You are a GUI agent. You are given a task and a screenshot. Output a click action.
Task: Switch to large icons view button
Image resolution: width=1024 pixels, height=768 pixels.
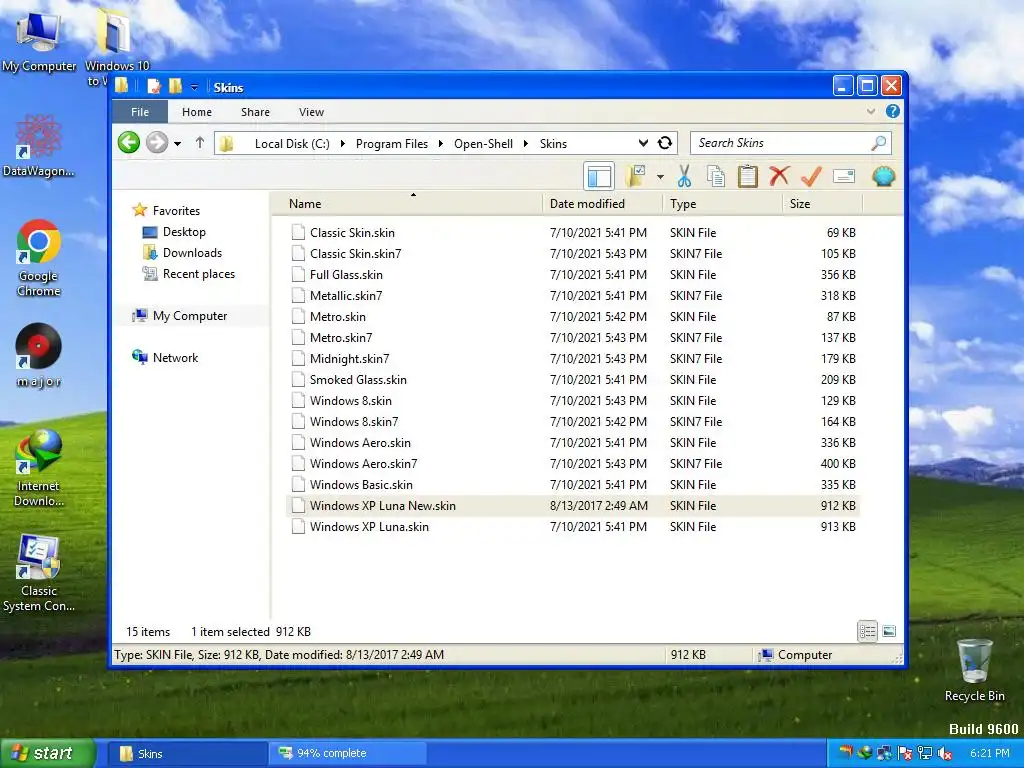tap(889, 631)
